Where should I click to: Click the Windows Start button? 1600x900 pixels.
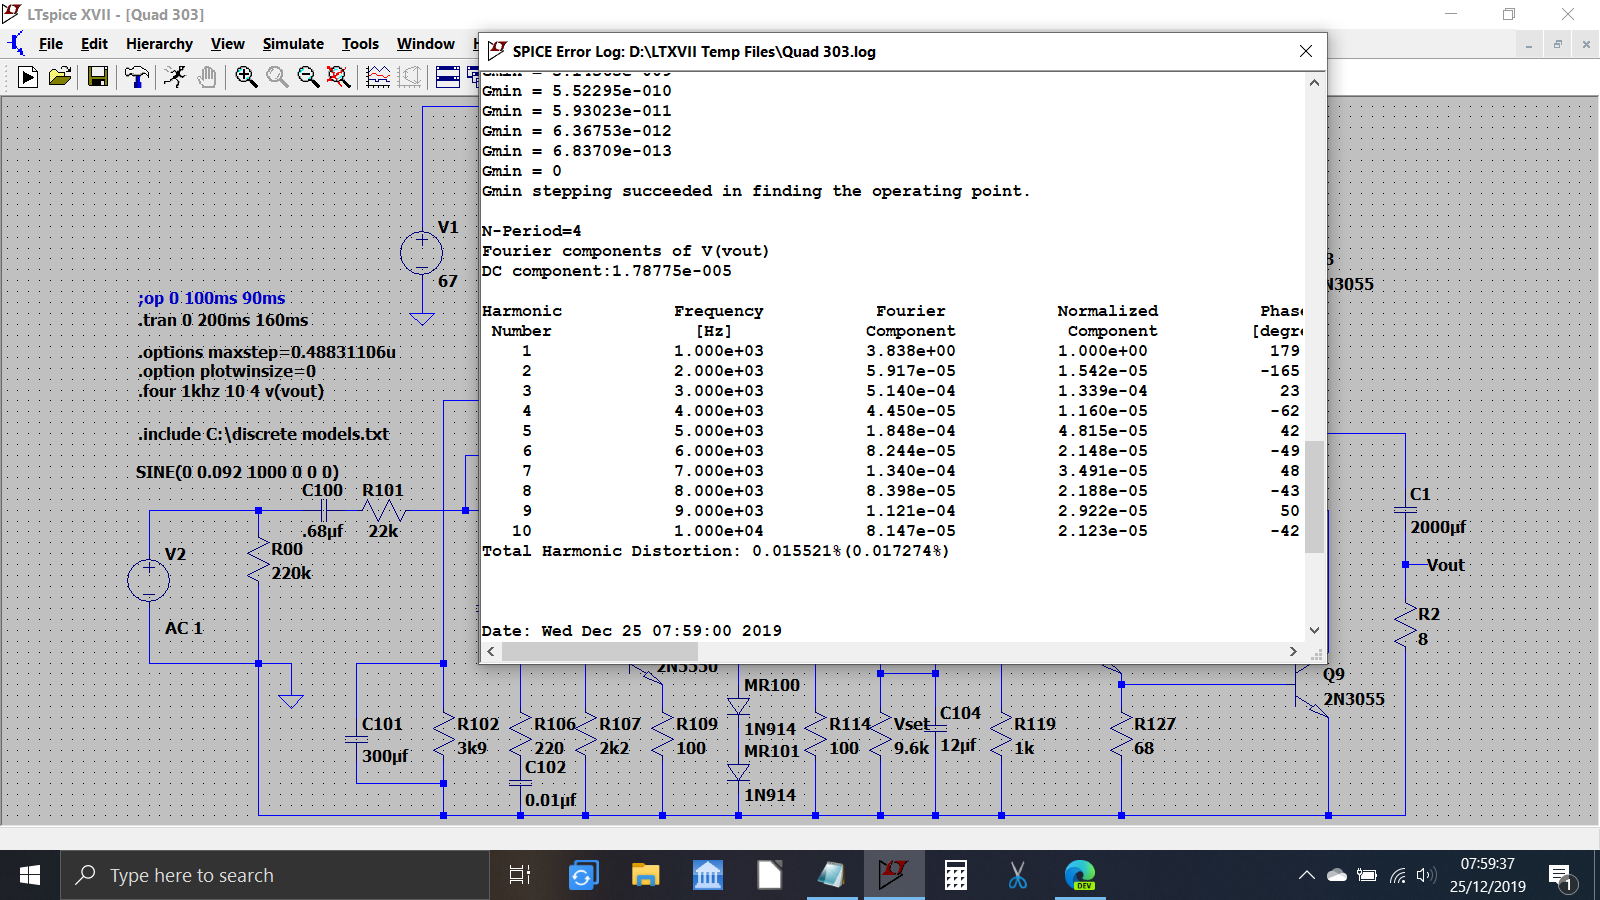[x=30, y=876]
